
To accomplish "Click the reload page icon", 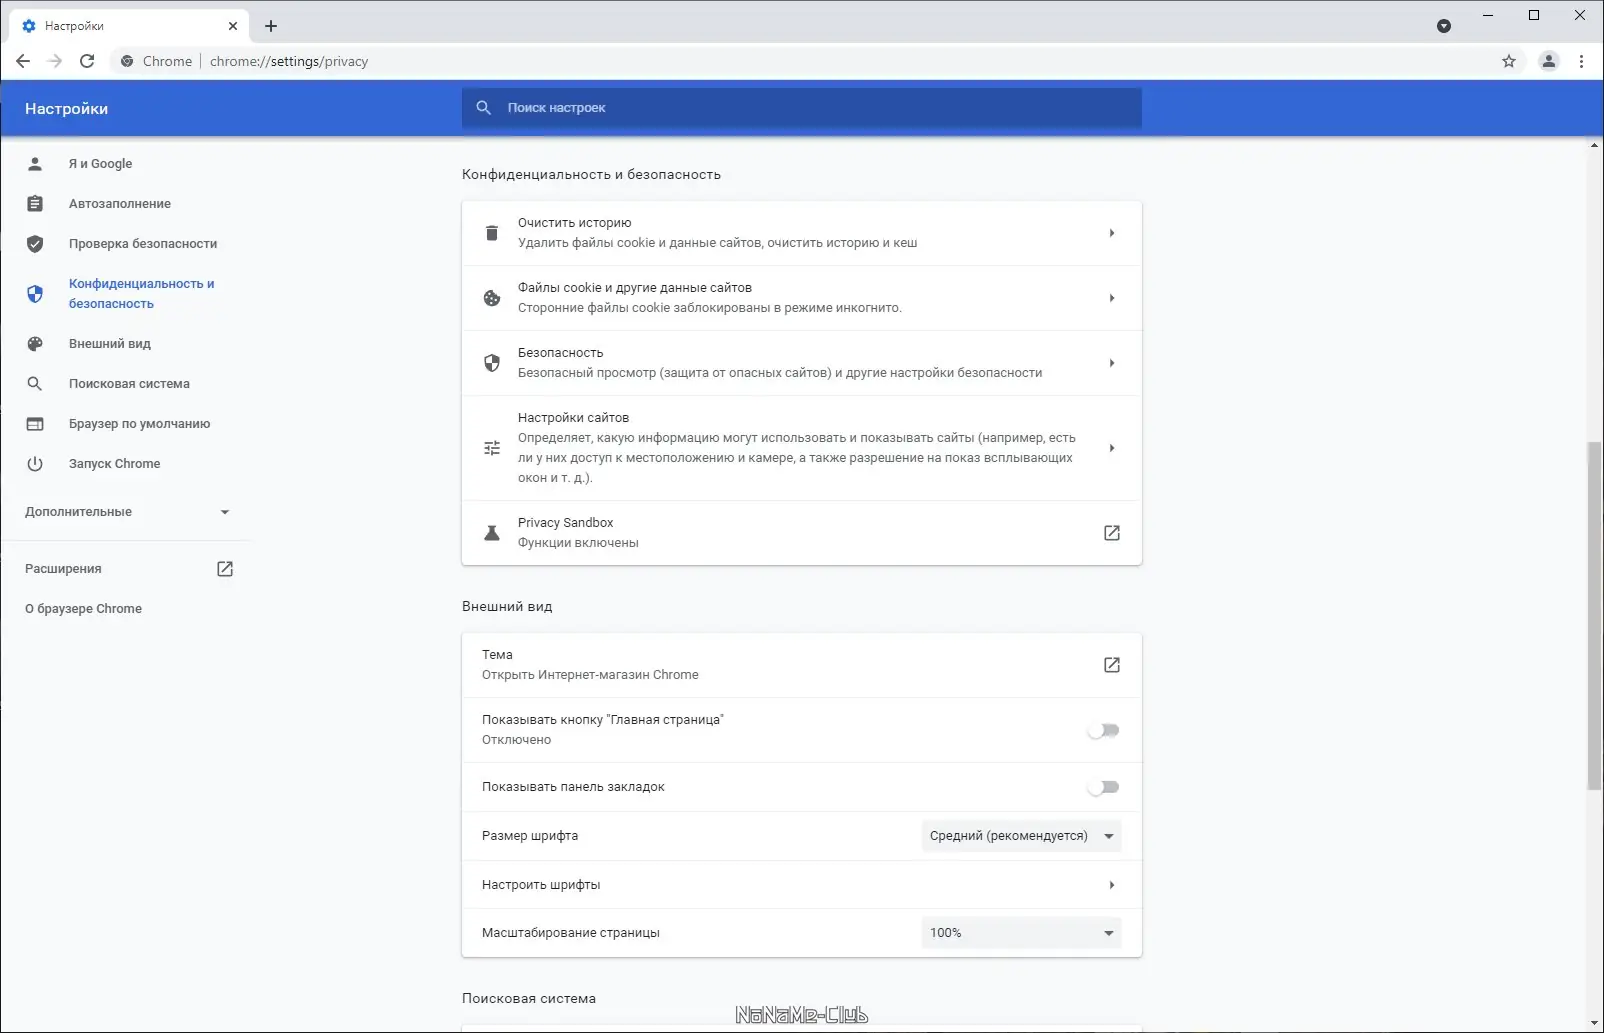I will pyautogui.click(x=87, y=61).
